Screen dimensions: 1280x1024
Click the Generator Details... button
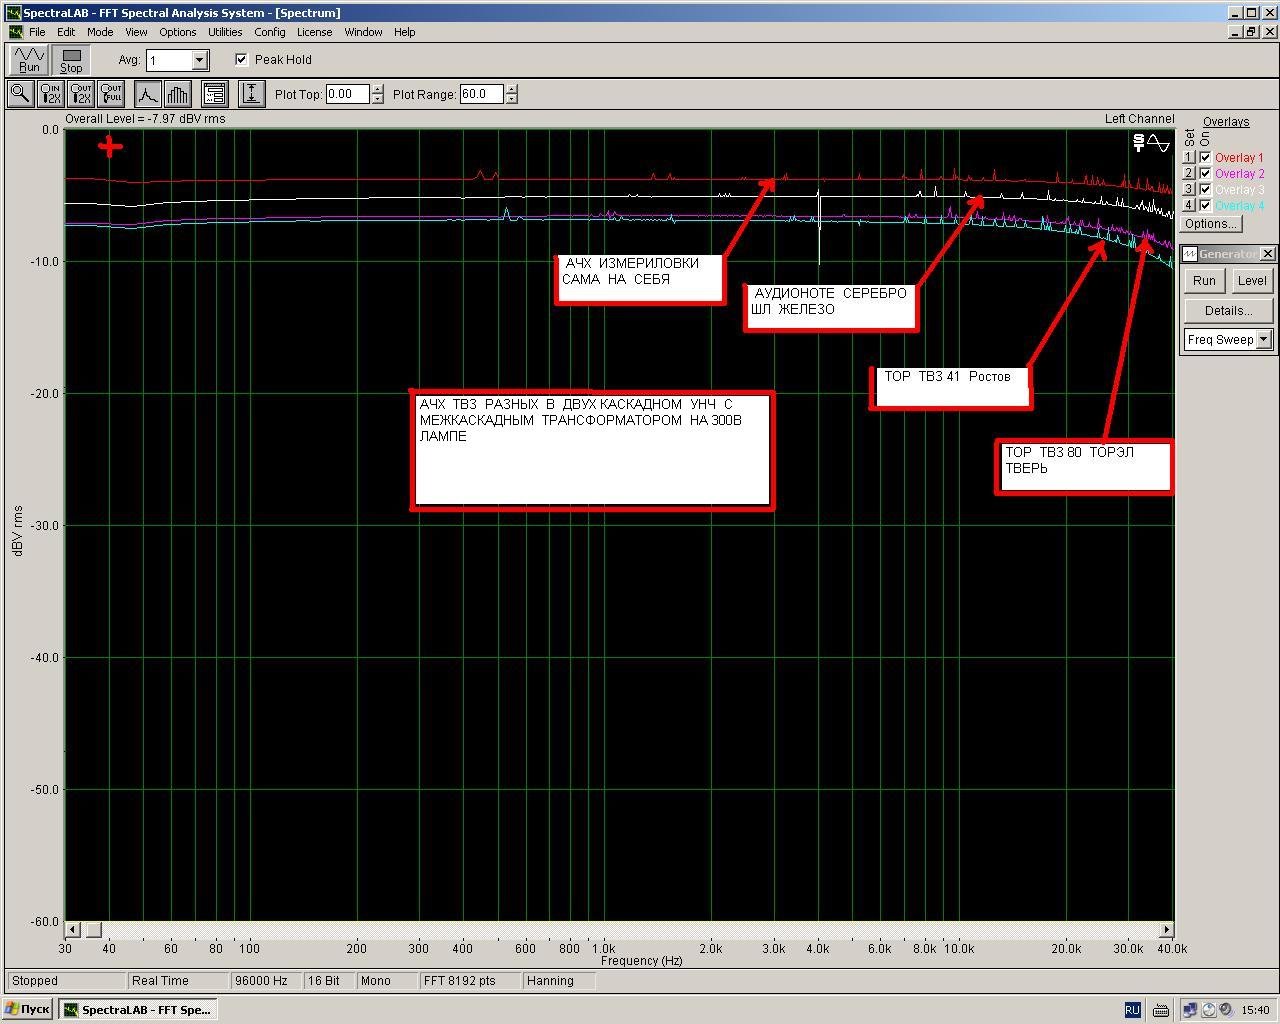(x=1228, y=310)
